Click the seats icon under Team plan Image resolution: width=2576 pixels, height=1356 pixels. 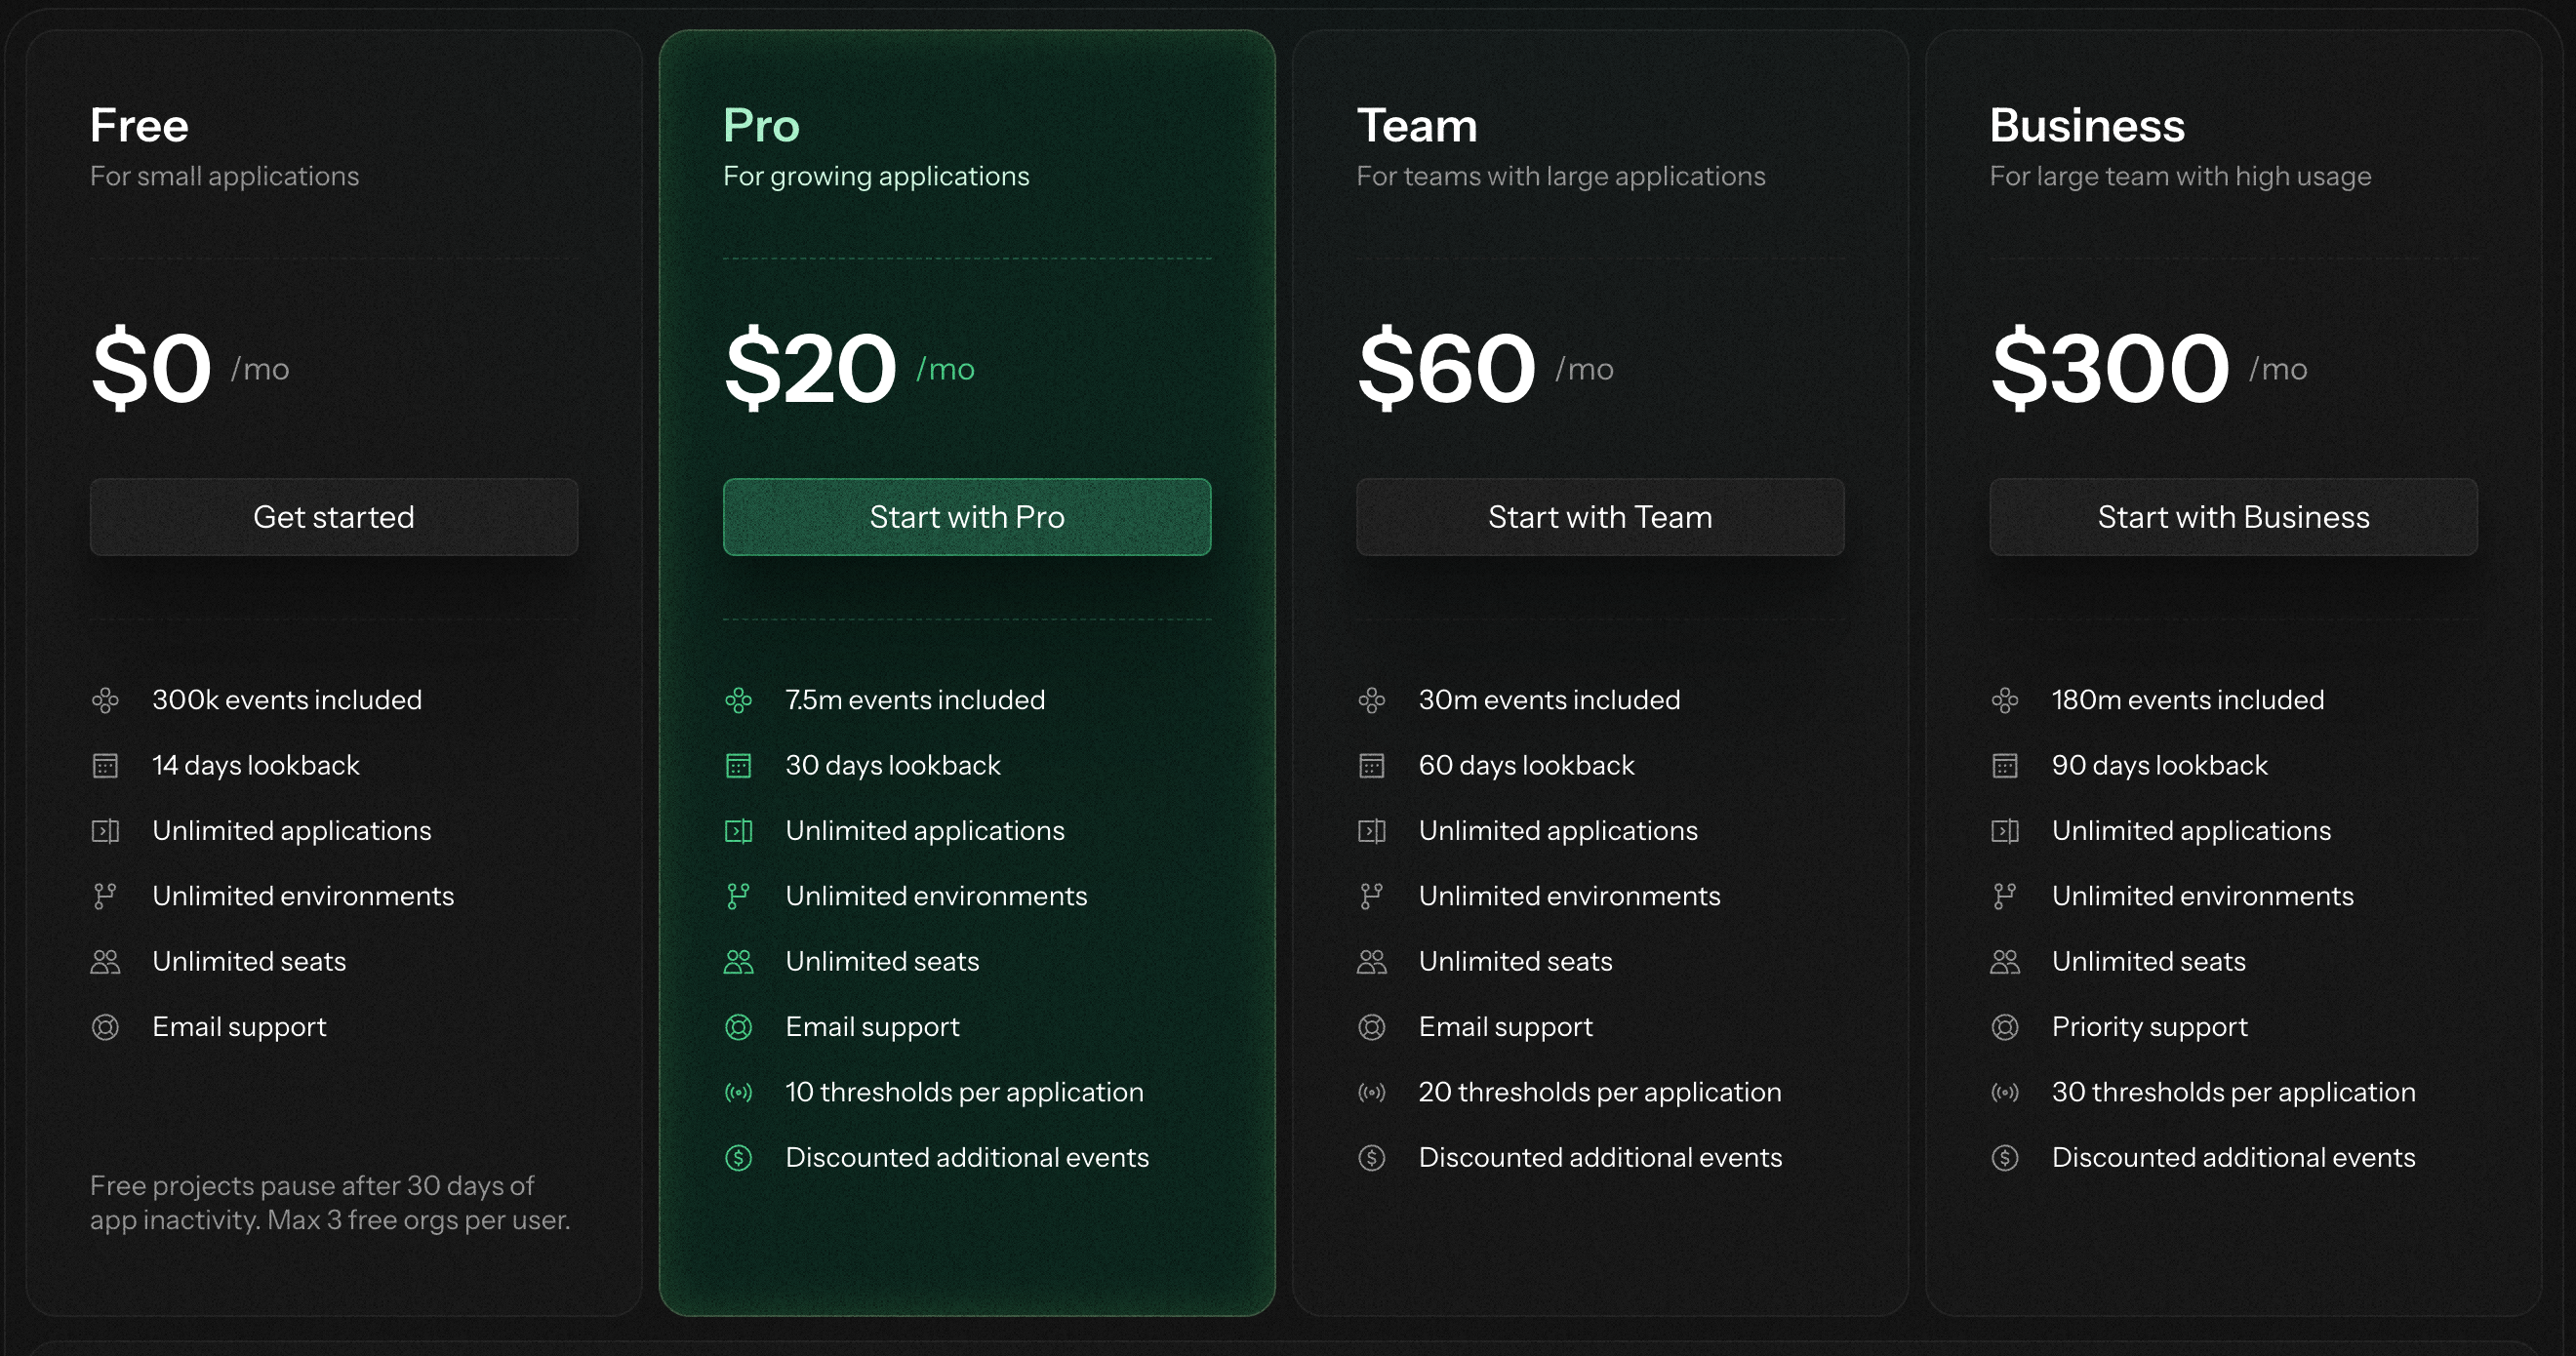tap(1372, 961)
